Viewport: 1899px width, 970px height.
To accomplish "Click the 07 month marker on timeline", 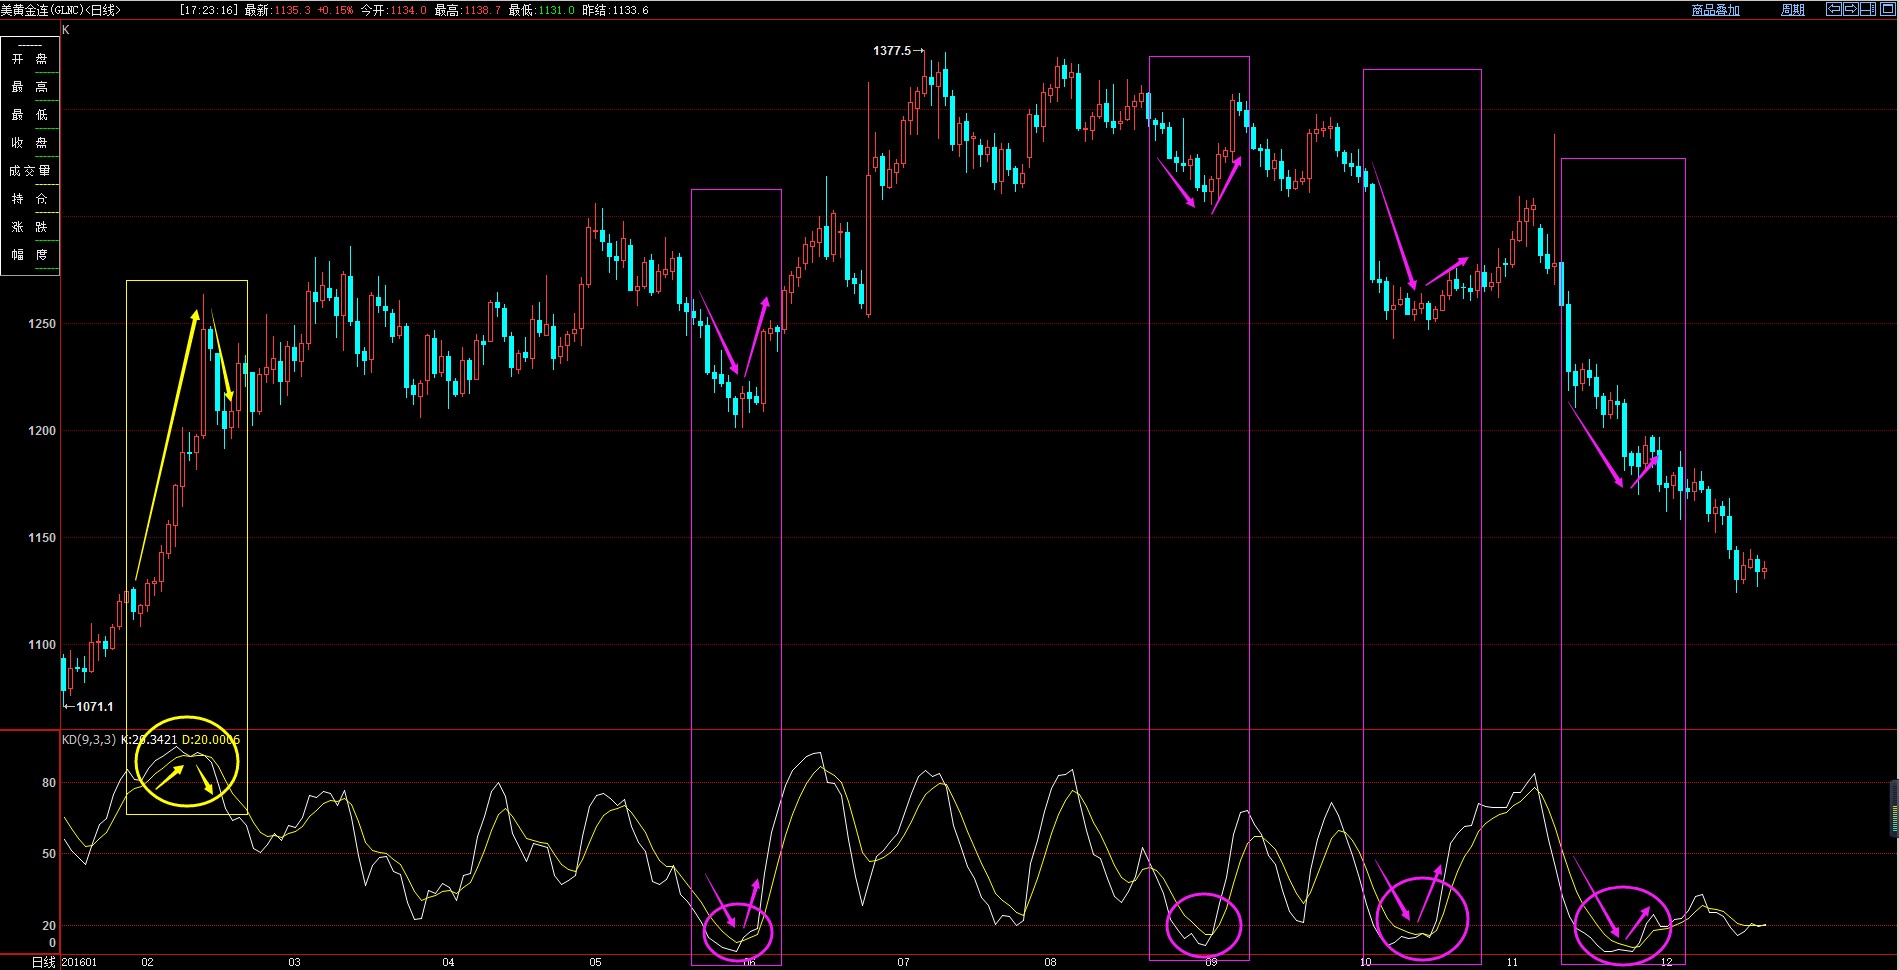I will click(x=903, y=963).
